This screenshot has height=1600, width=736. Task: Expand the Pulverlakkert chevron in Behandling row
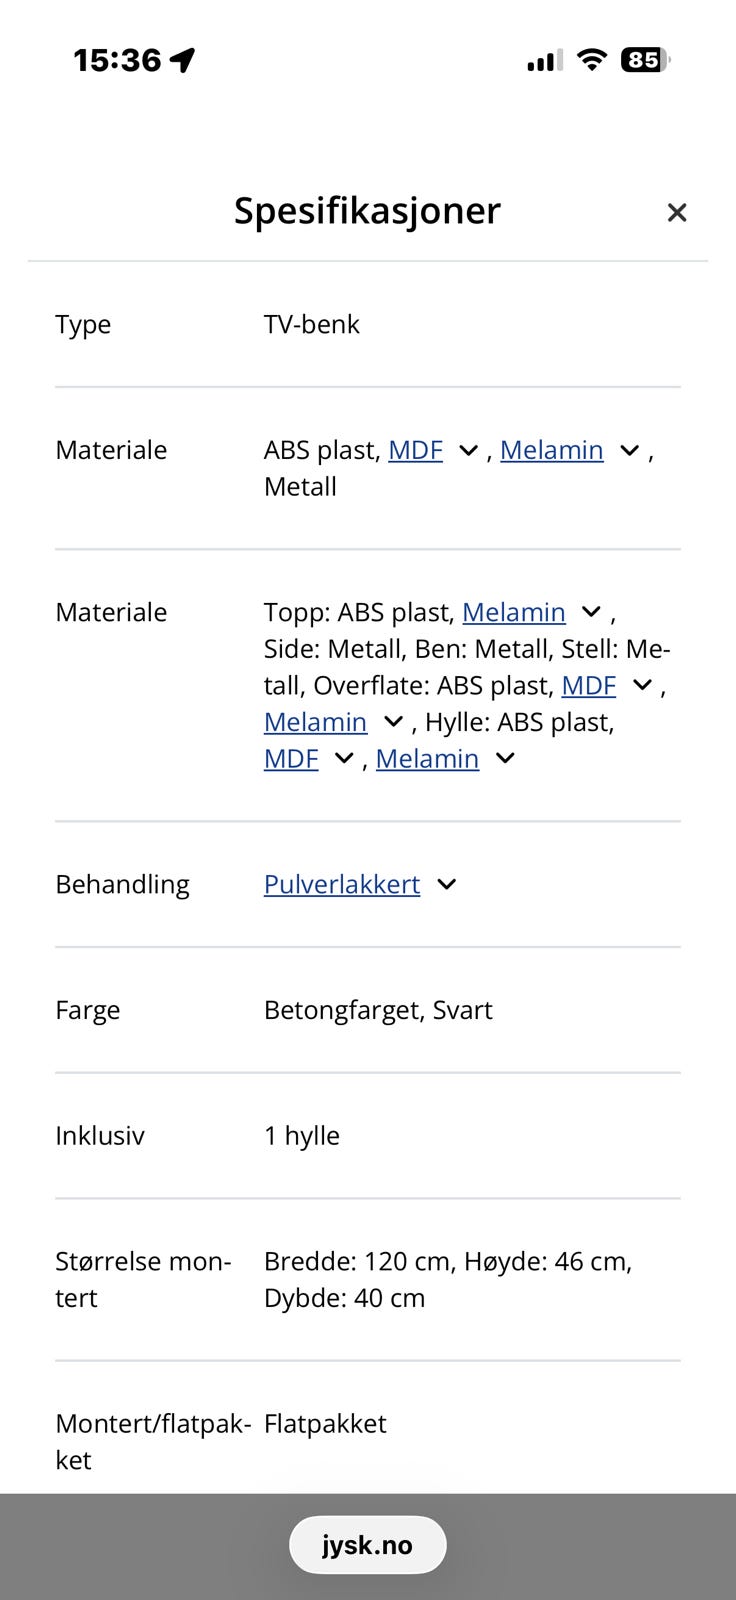click(445, 884)
